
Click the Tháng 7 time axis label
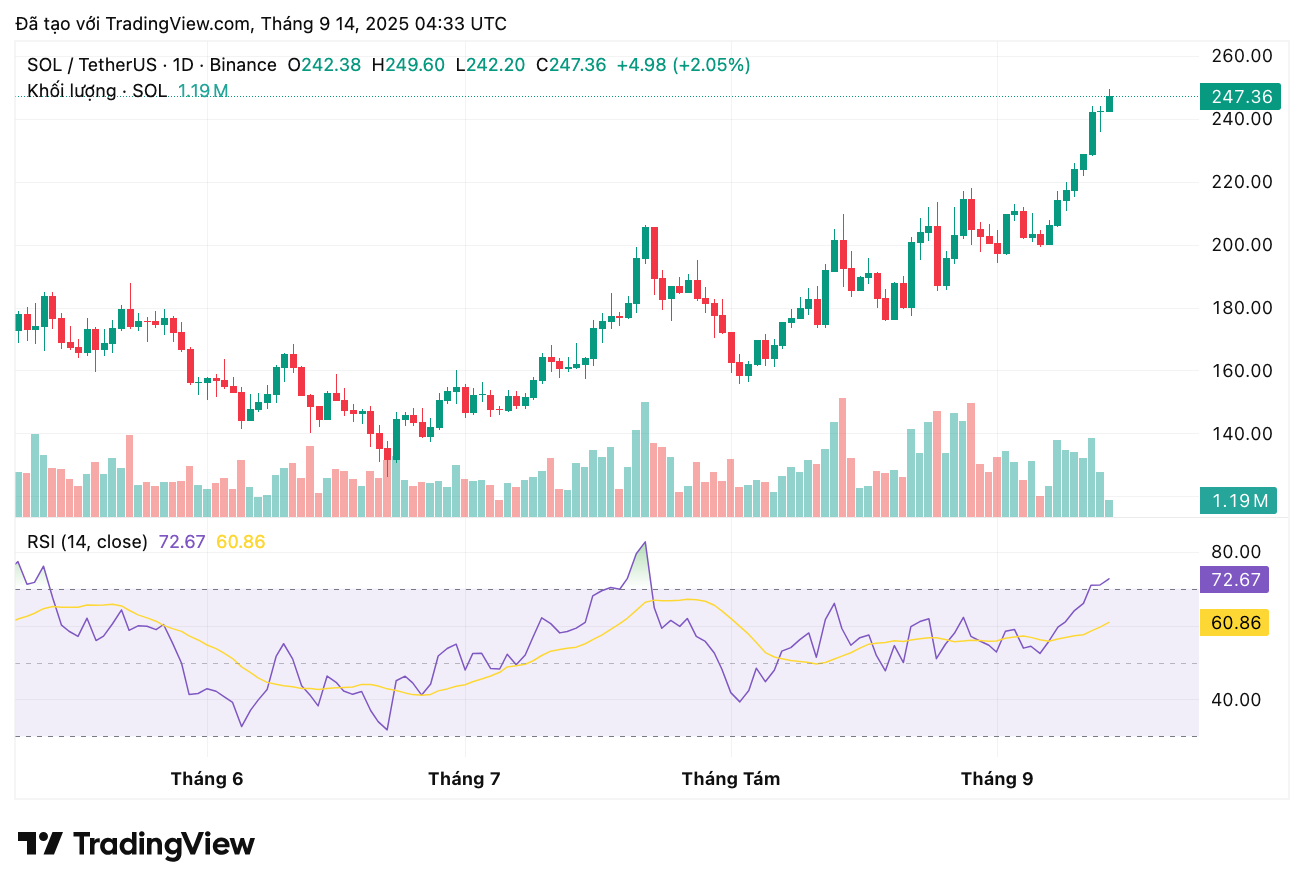(x=464, y=778)
